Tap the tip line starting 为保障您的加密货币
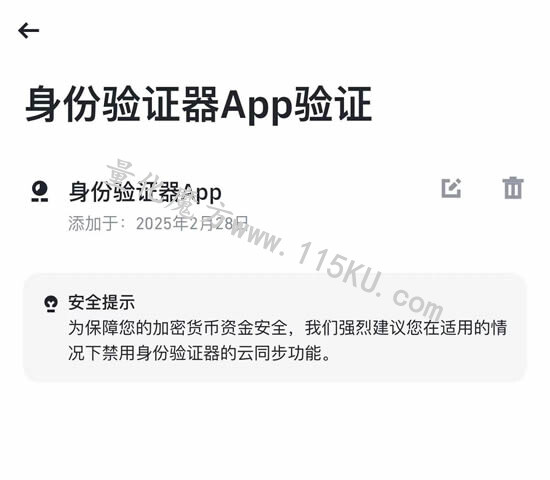The image size is (550, 480). click(288, 328)
